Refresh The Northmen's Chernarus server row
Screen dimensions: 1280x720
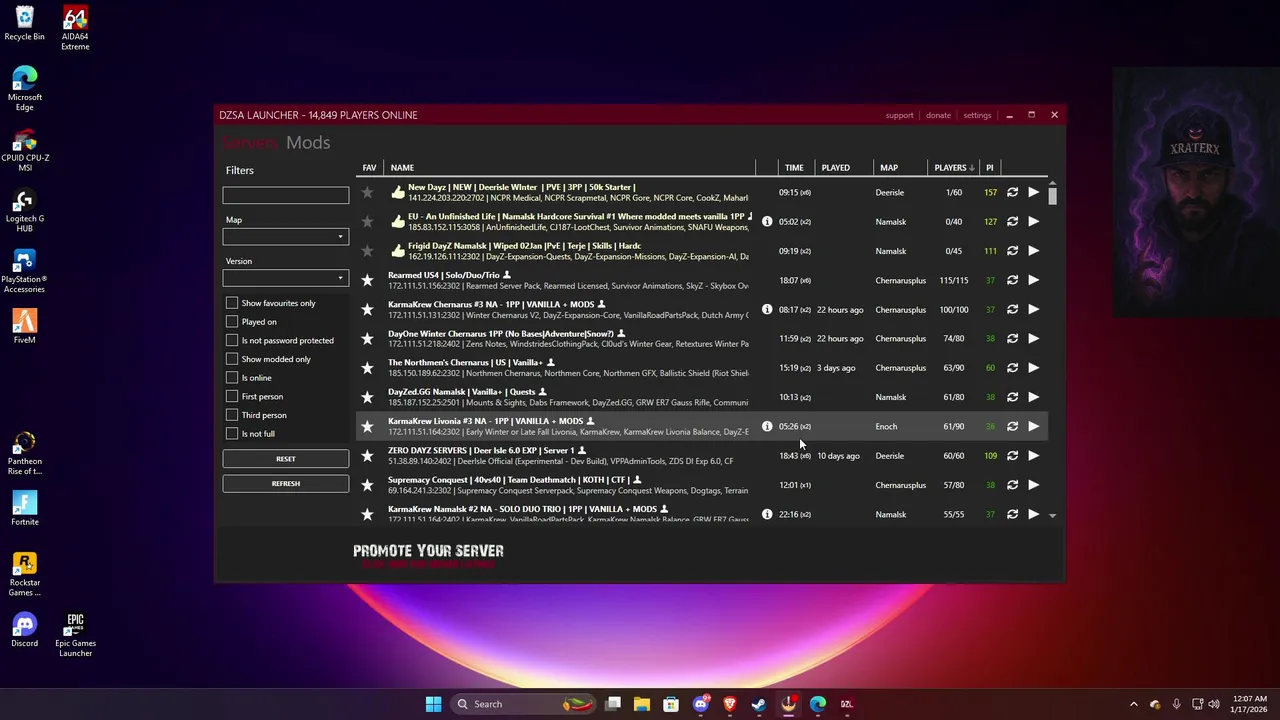(x=1012, y=367)
